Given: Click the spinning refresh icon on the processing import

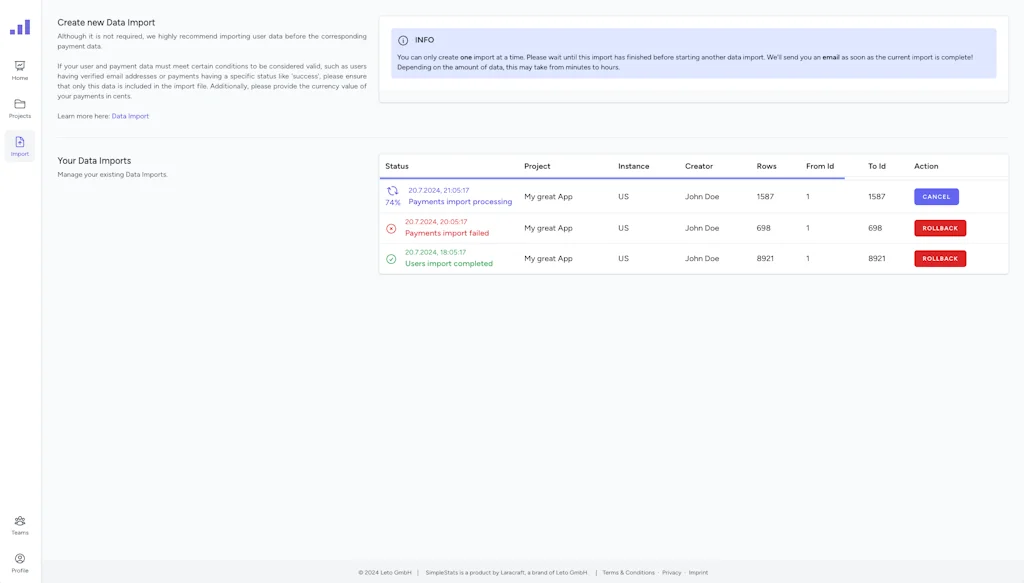Looking at the screenshot, I should [x=393, y=190].
